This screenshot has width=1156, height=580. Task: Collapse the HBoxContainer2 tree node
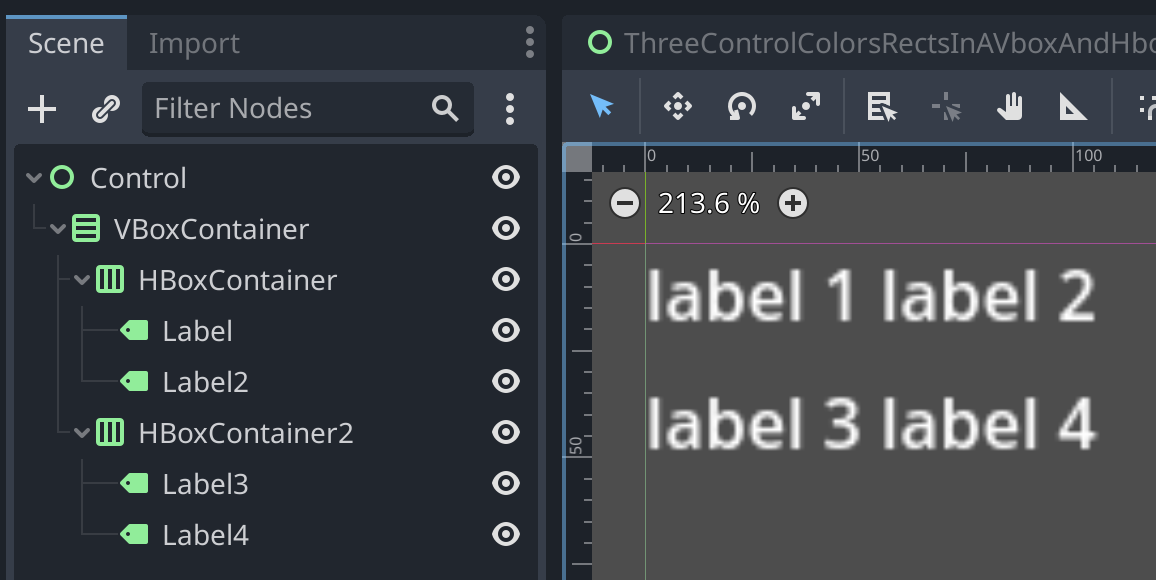pyautogui.click(x=82, y=433)
